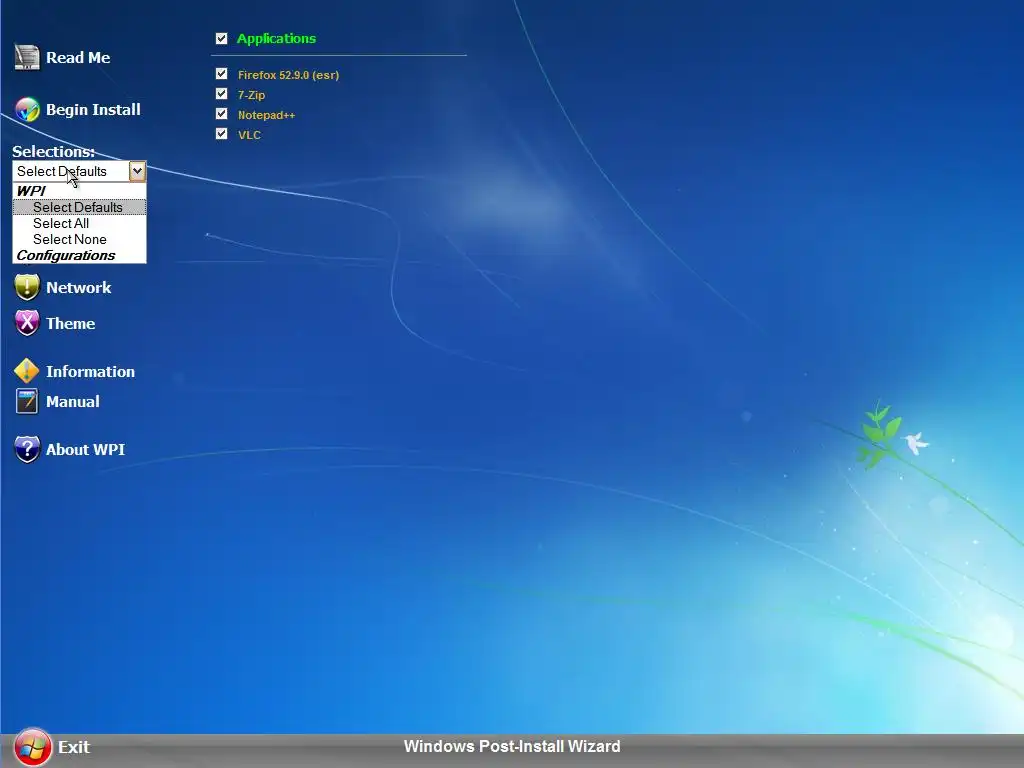Open the Manual label
The image size is (1024, 768).
click(x=72, y=401)
